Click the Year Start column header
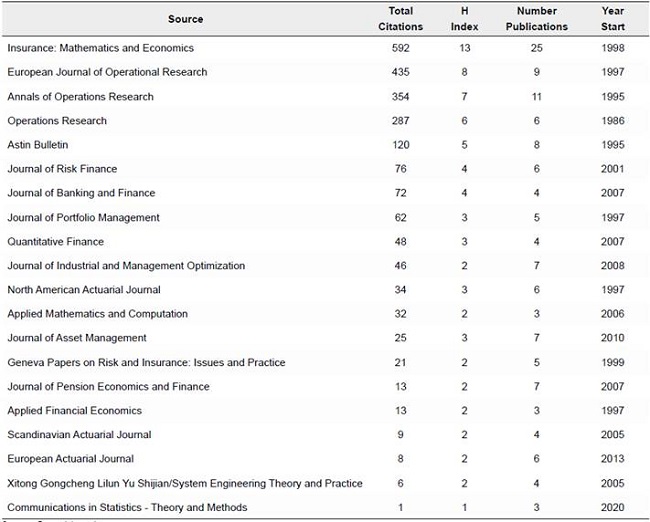Image resolution: width=650 pixels, height=522 pixels. [613, 19]
